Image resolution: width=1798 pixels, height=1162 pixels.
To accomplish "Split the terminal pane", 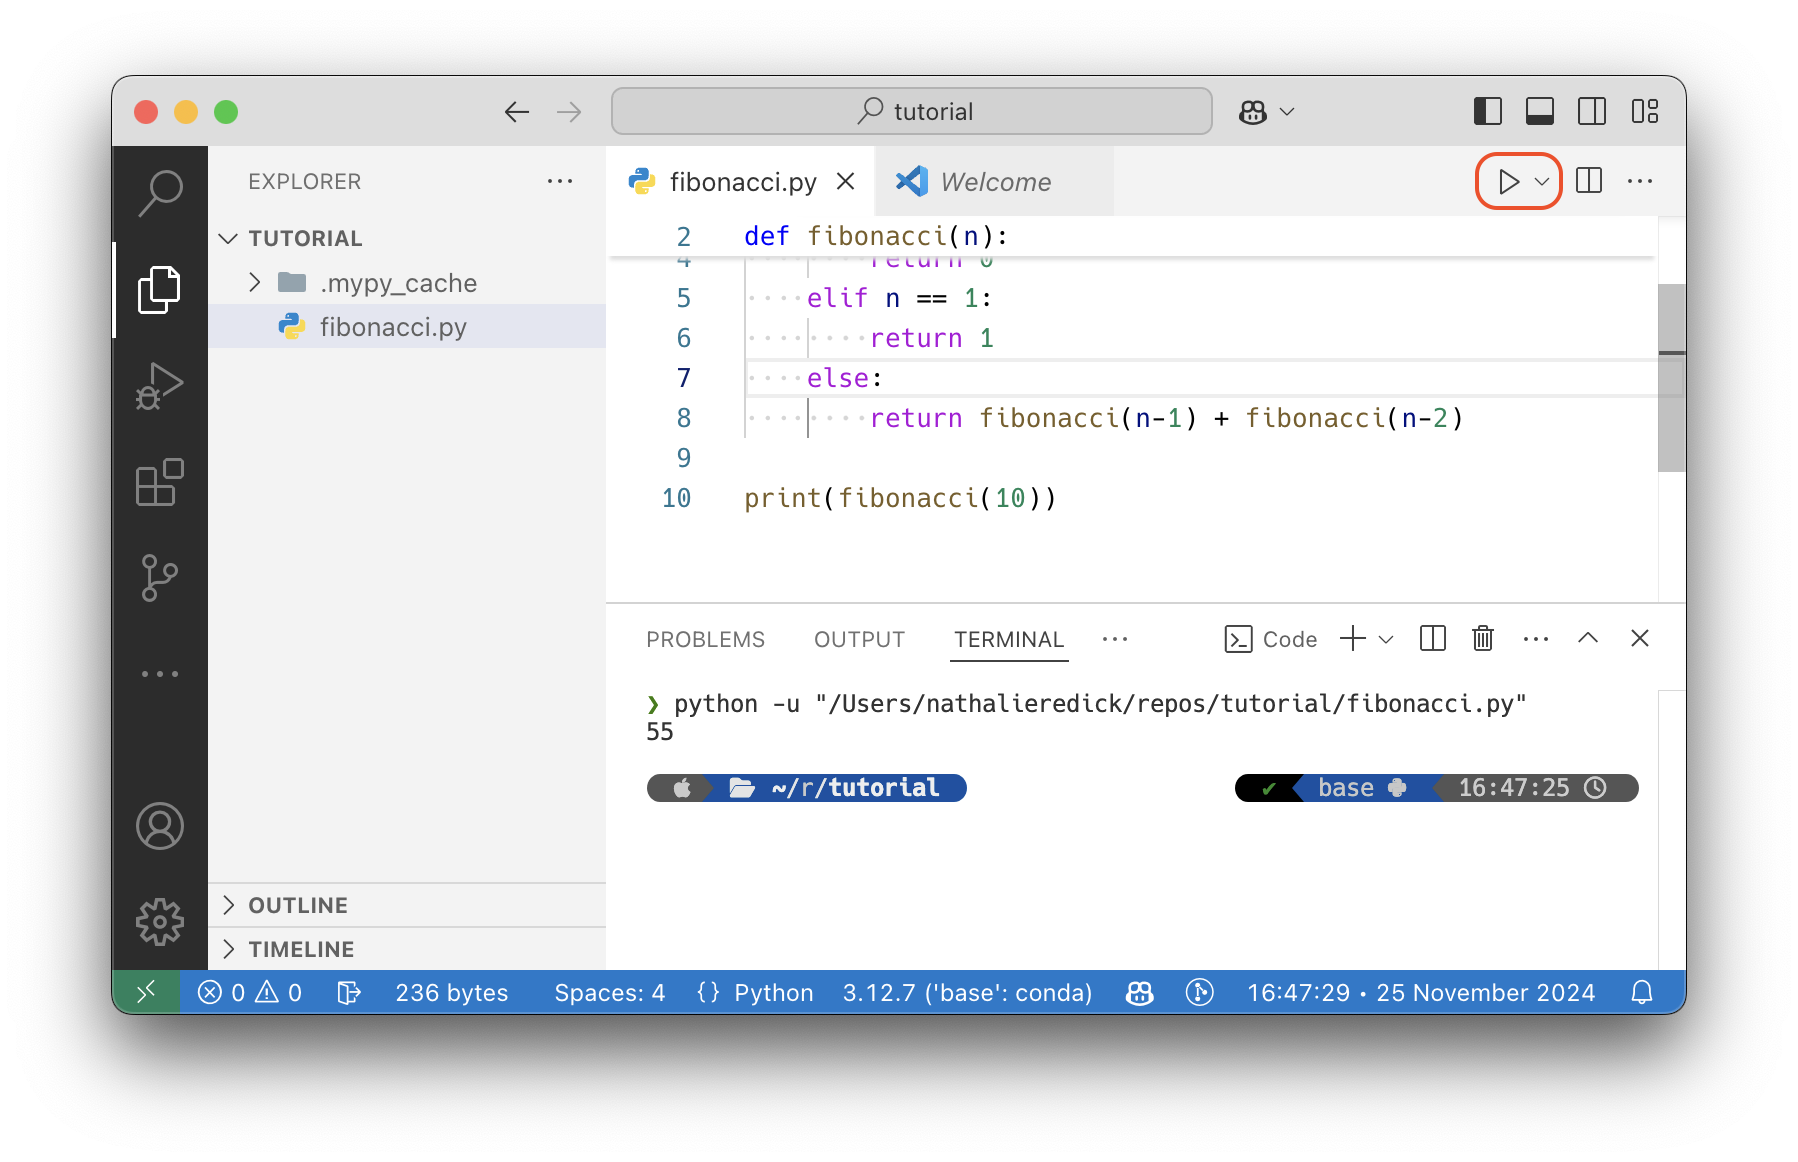I will point(1433,638).
